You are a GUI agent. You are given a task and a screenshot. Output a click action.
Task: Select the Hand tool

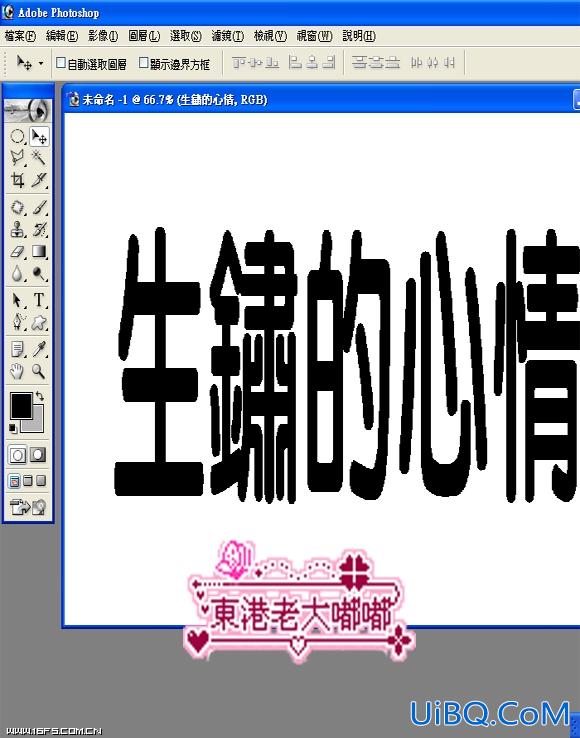coord(17,371)
